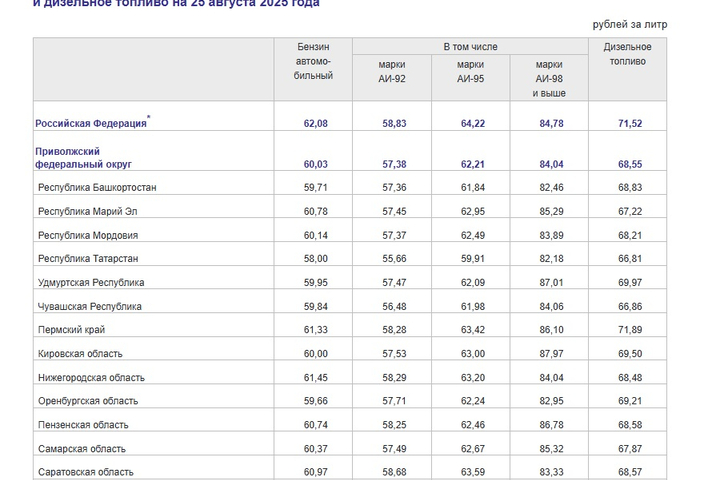Screen dimensions: 720x480
Task: Click Volga district AI-95 value 62,21
Action: (x=472, y=164)
